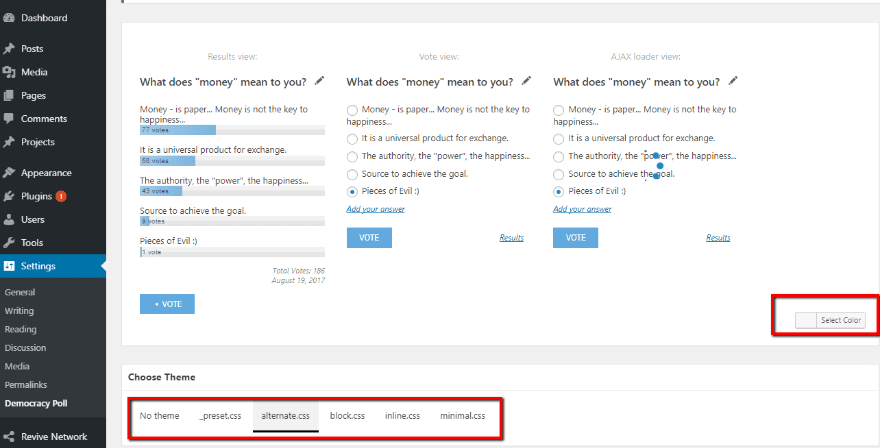This screenshot has width=880, height=448.
Task: Click the 'AJAX loader view:' label
Action: [645, 57]
